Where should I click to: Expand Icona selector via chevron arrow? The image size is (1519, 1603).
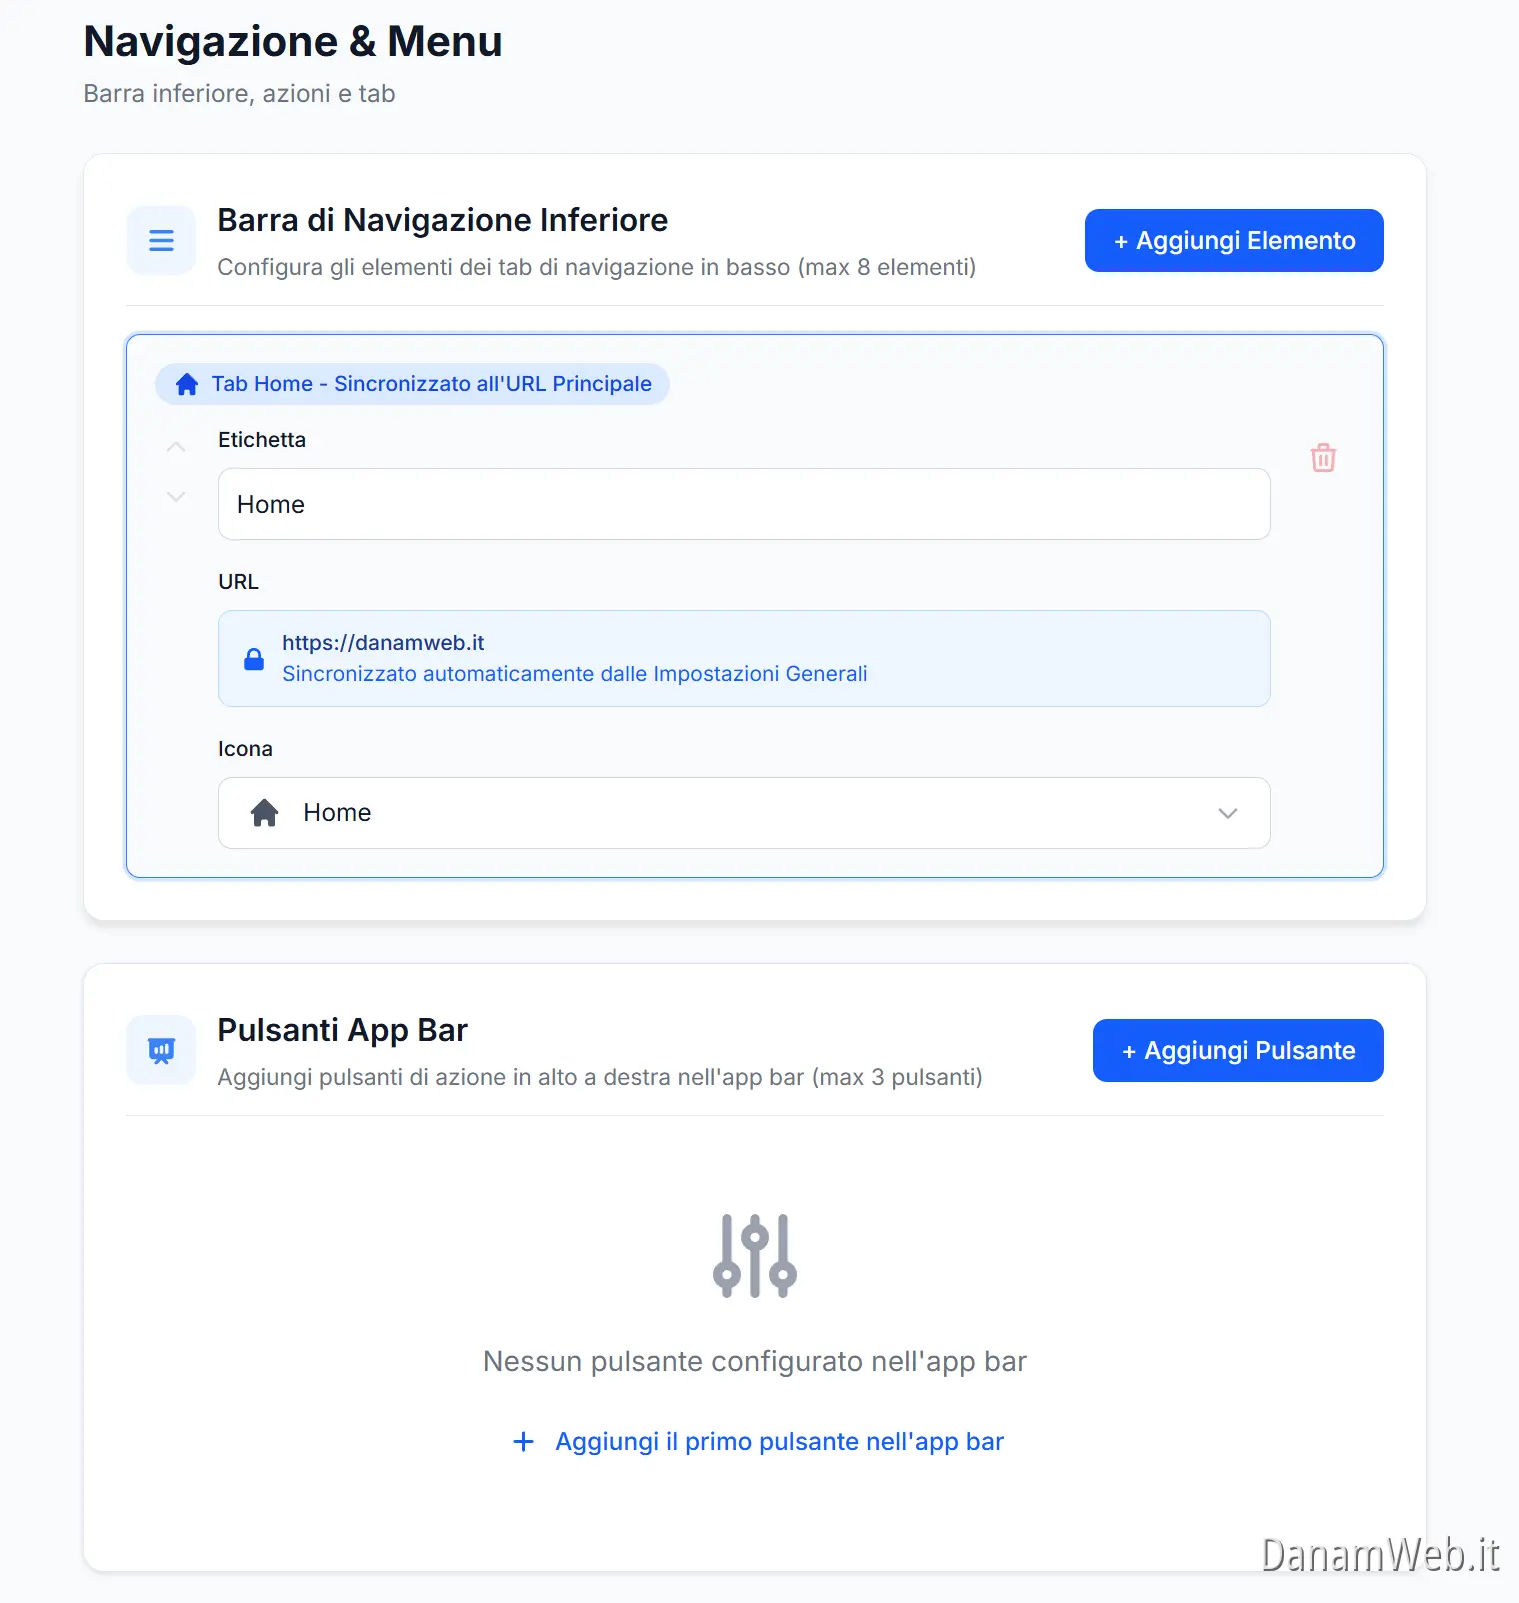pos(1228,813)
